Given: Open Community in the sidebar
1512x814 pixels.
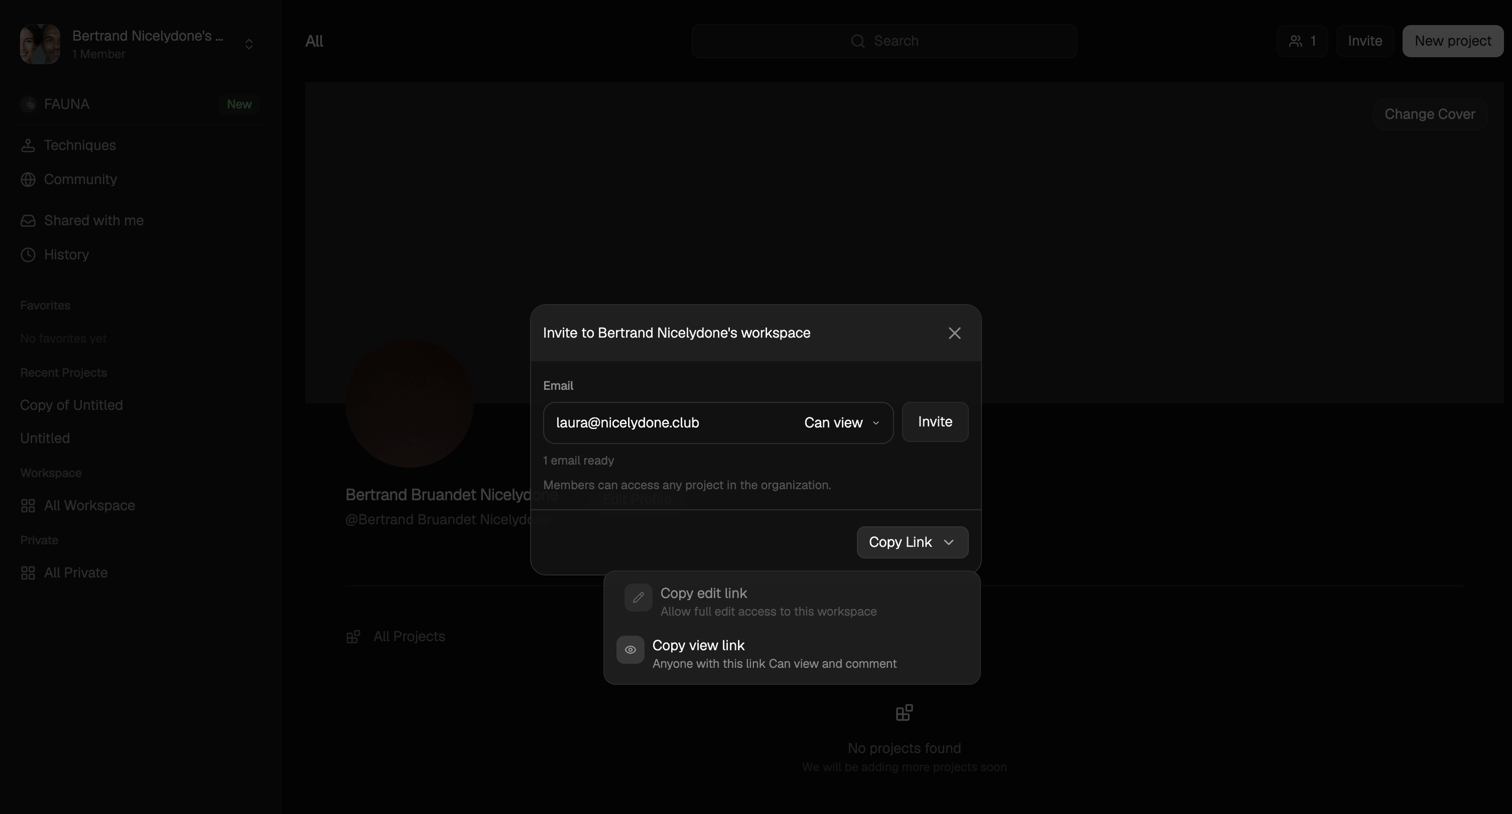Looking at the screenshot, I should coord(140,180).
